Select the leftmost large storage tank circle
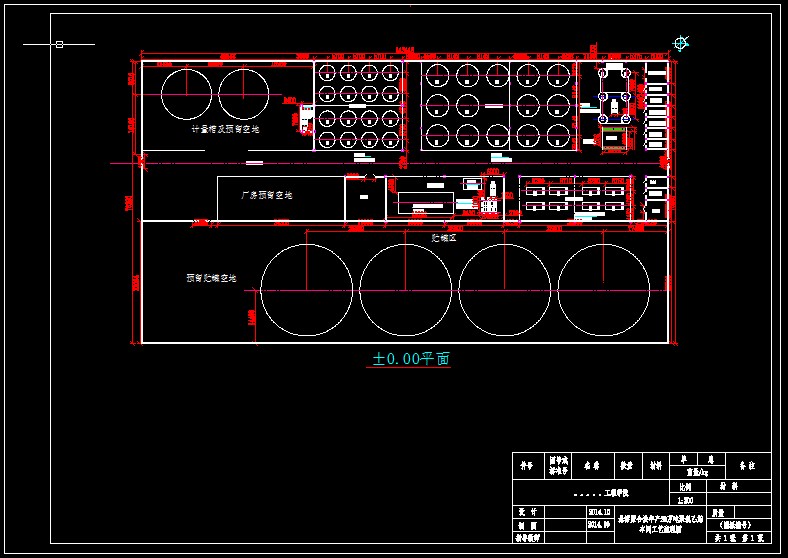 [x=306, y=288]
